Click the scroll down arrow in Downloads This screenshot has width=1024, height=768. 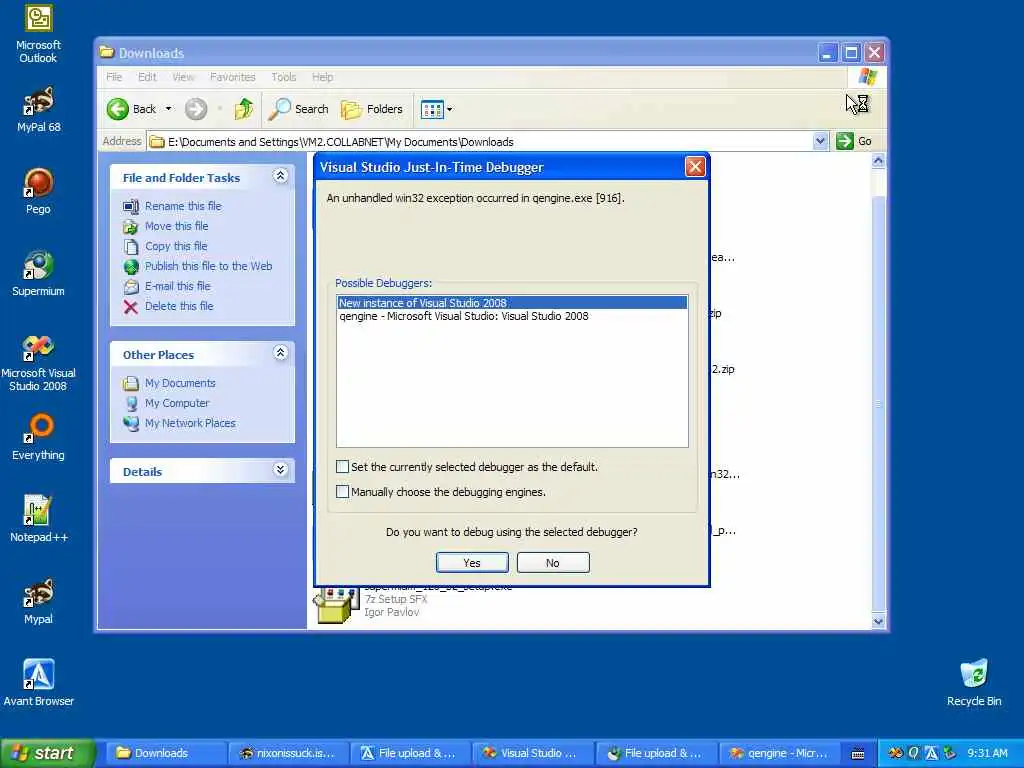click(878, 621)
